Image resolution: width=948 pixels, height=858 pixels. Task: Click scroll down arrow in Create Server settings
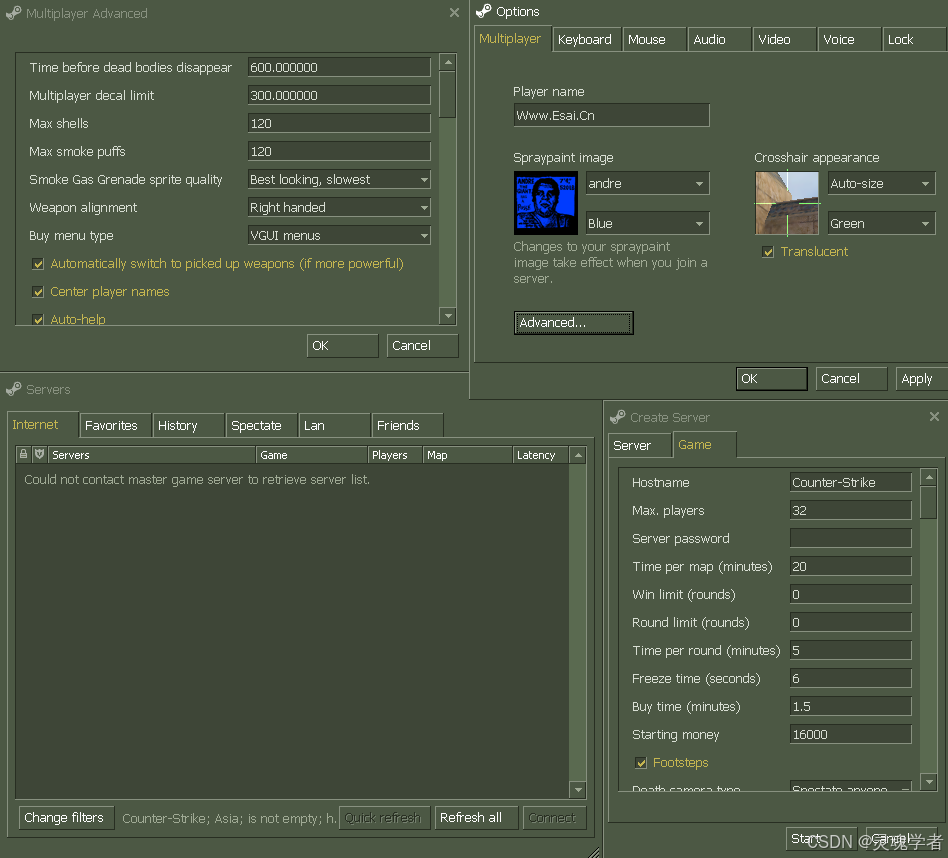tap(929, 781)
